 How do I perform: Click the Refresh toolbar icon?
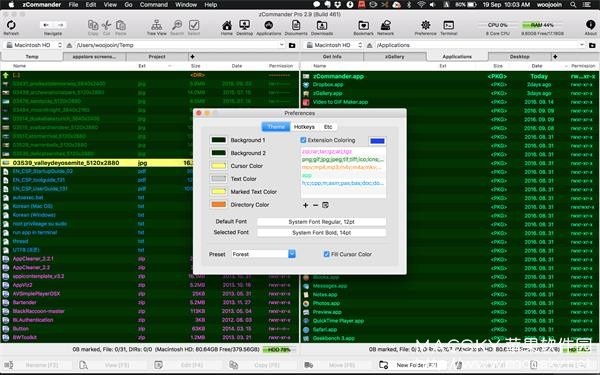[x=11, y=25]
